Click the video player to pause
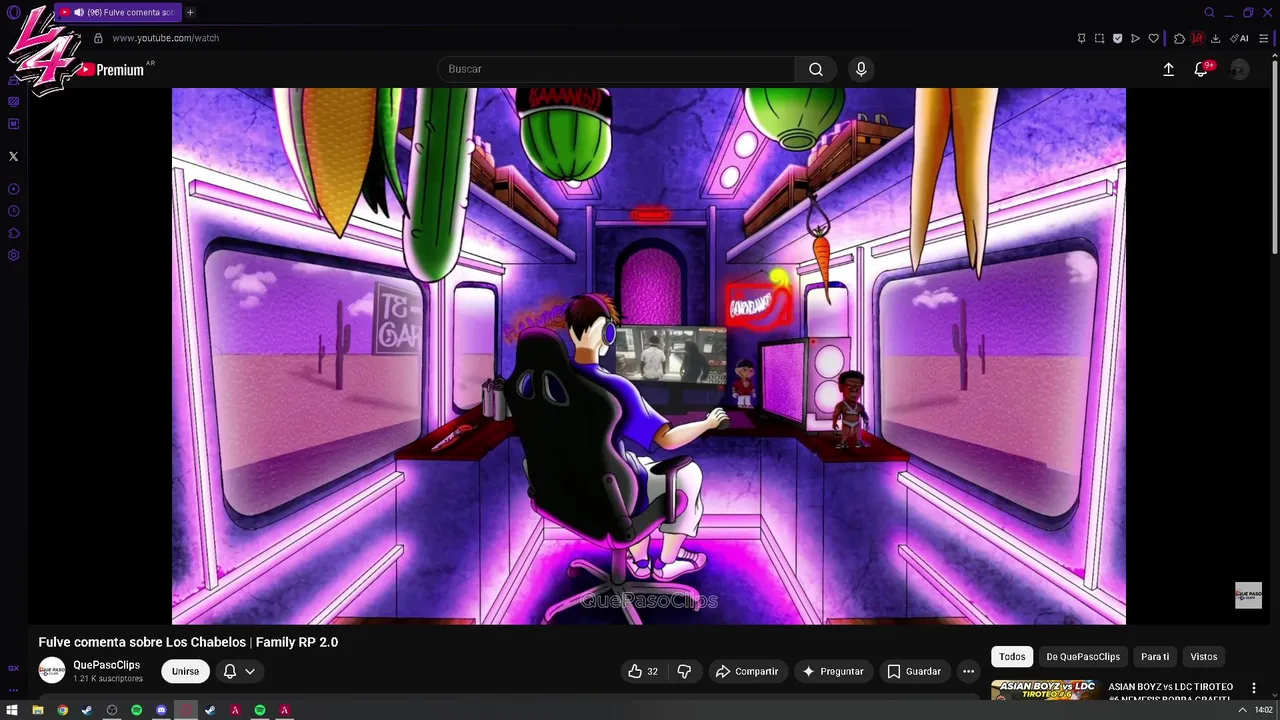This screenshot has width=1280, height=720. pyautogui.click(x=649, y=356)
